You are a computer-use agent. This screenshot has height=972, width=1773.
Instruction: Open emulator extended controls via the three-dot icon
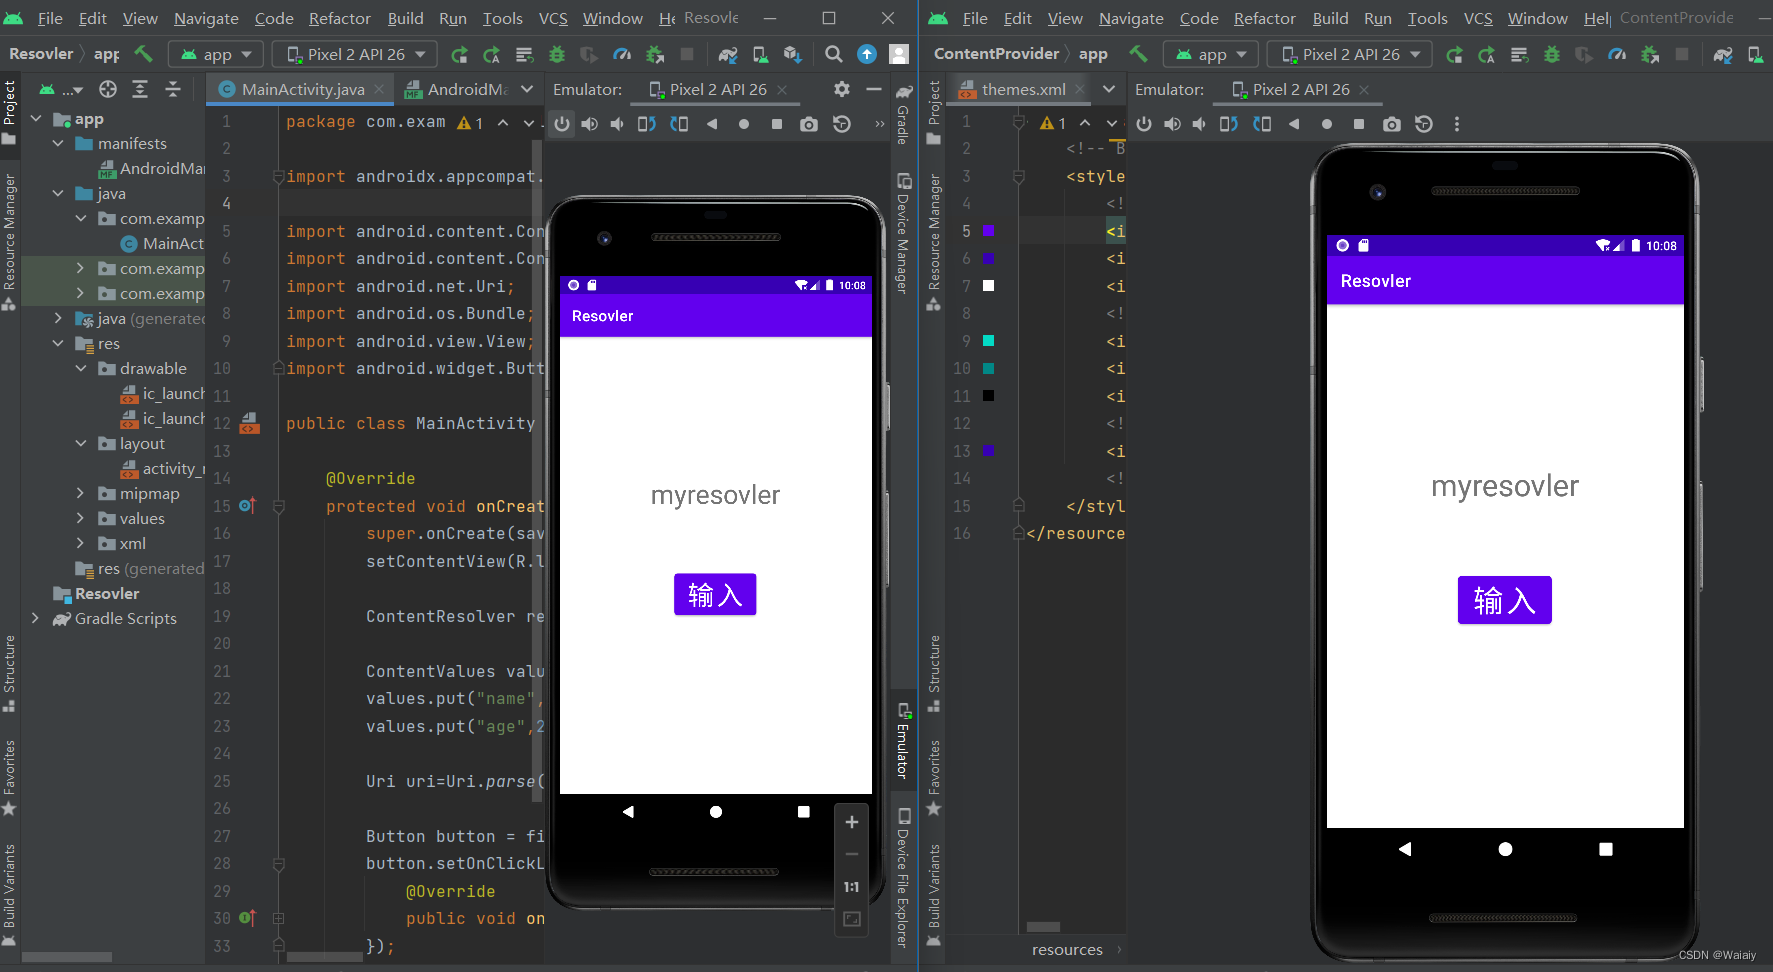pos(1457,123)
